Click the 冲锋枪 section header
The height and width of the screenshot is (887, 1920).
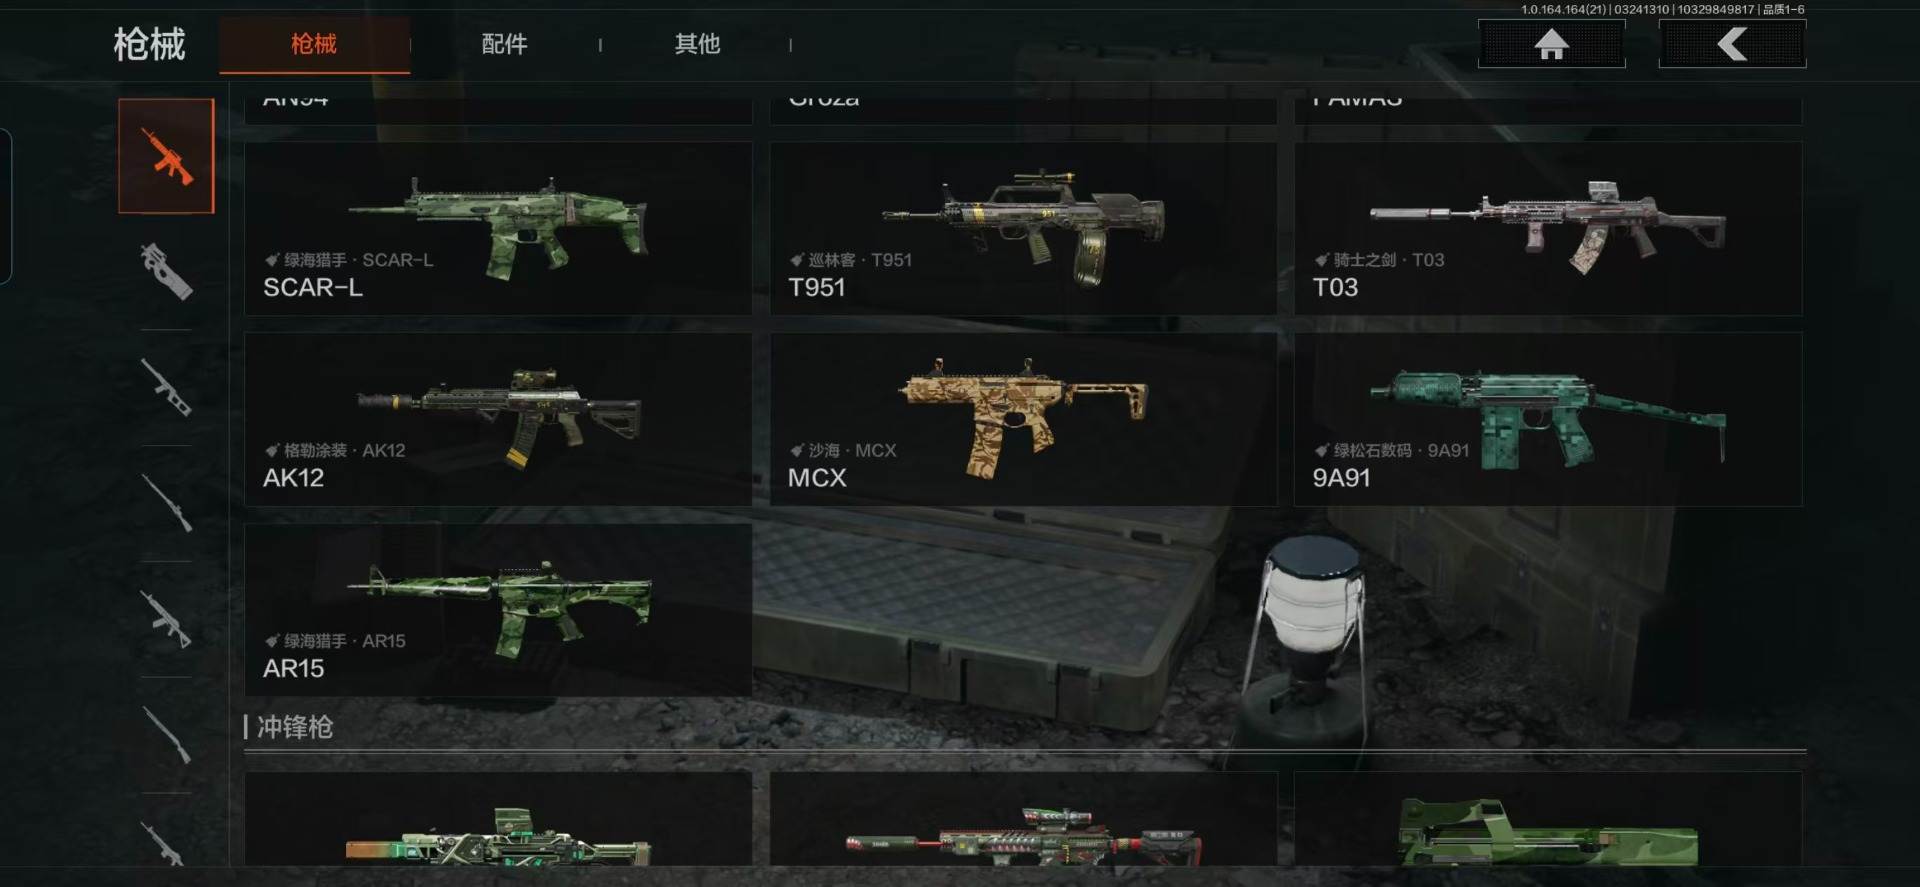click(294, 727)
